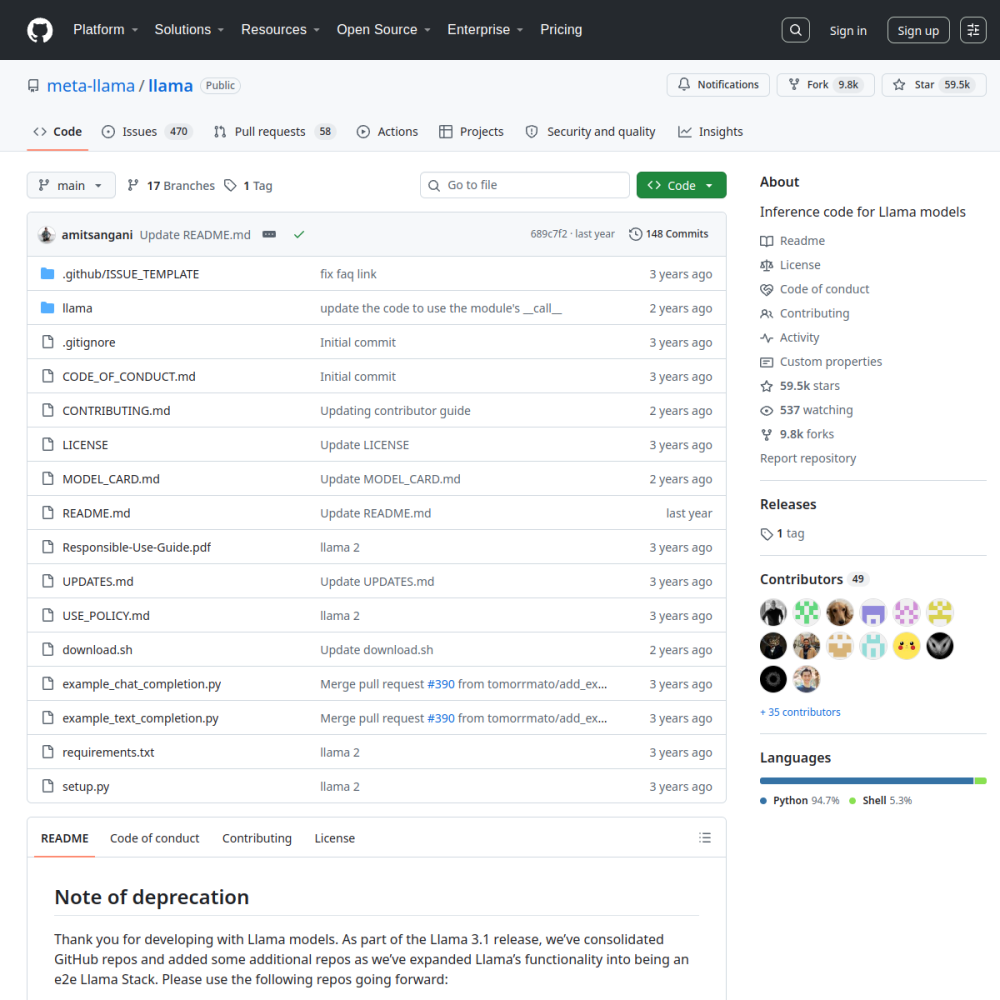Click the Sign up button
The width and height of the screenshot is (1000, 1000).
918,30
